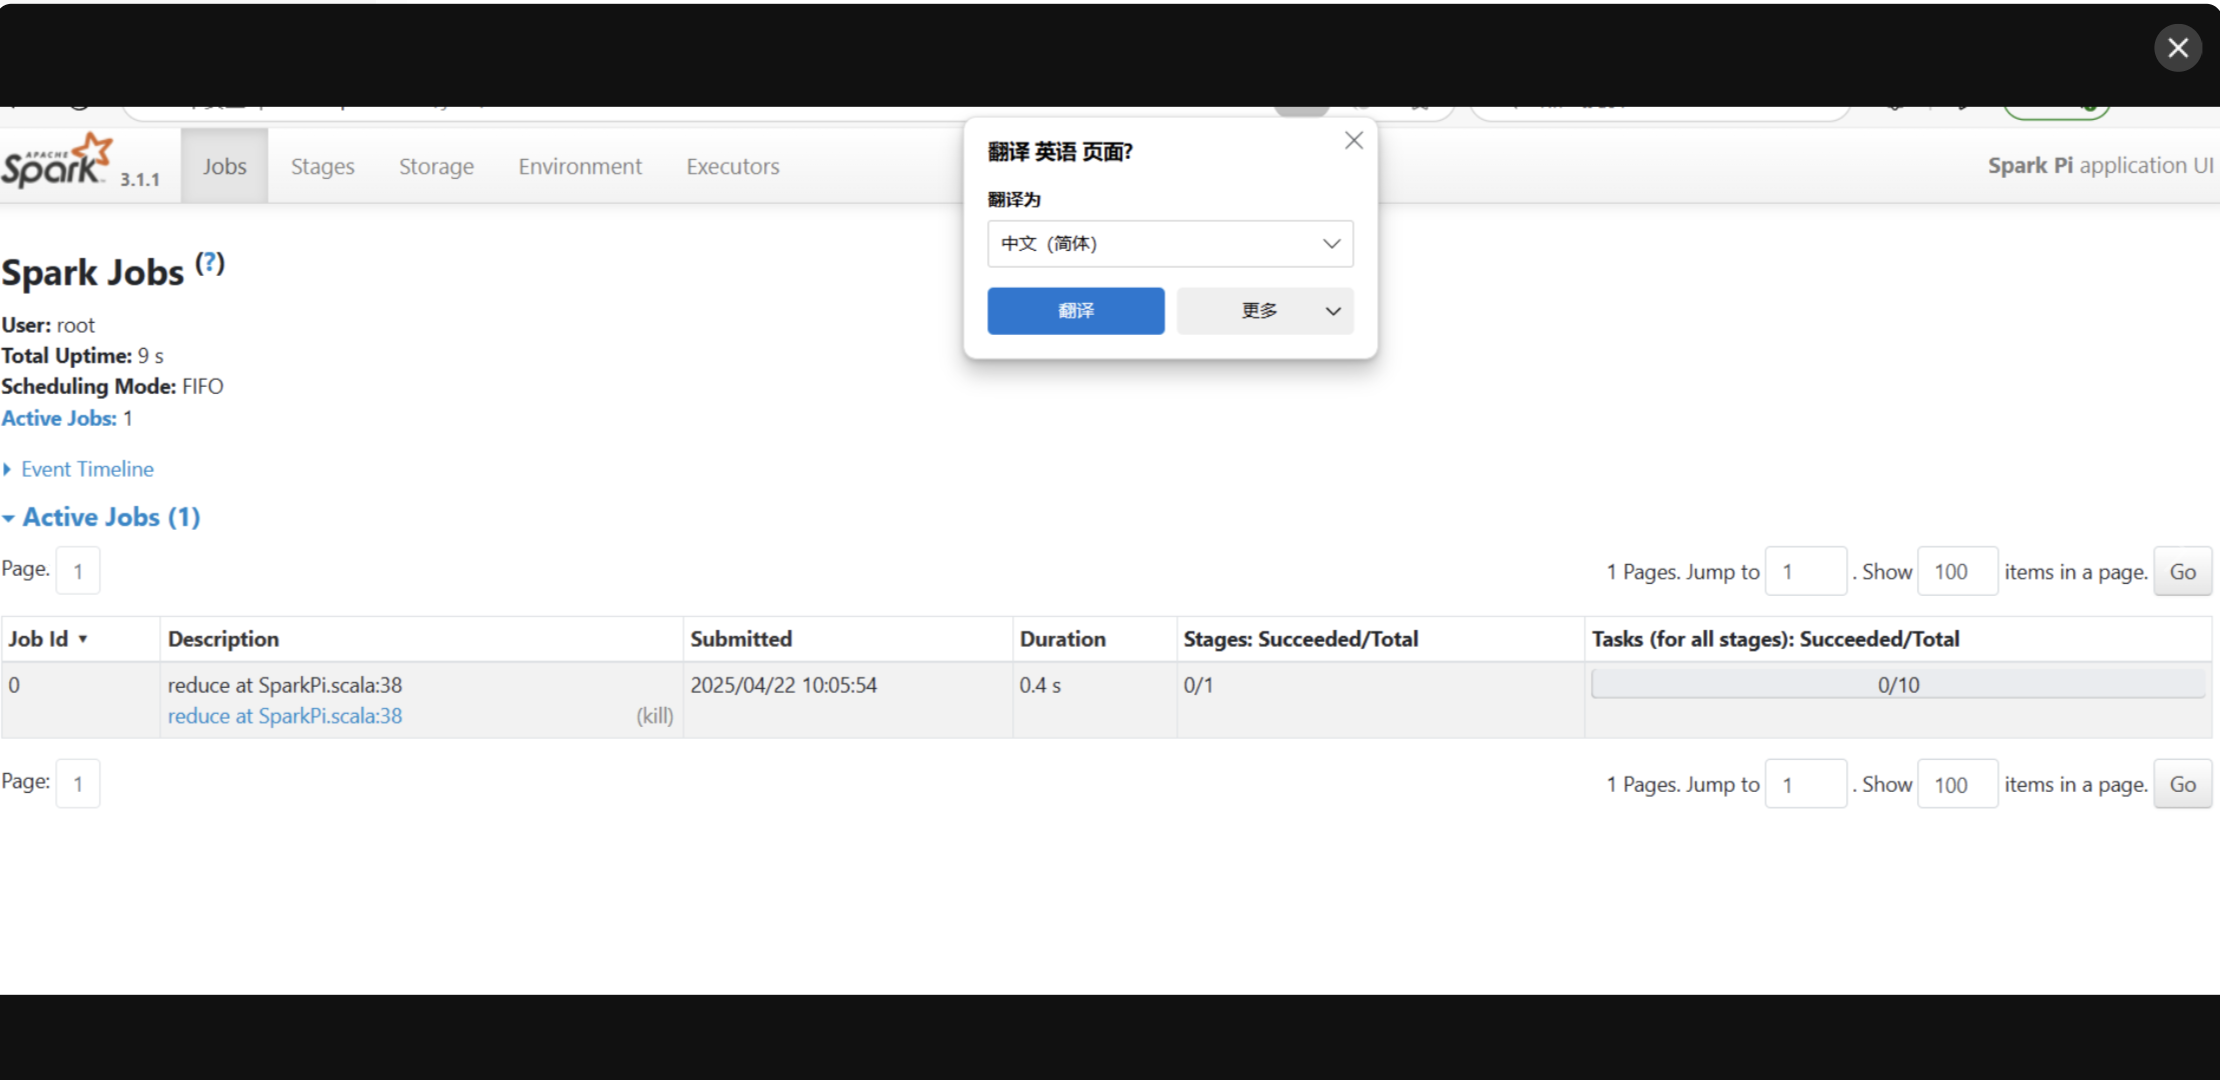View the Executors tab
The width and height of the screenshot is (2220, 1080).
(732, 167)
